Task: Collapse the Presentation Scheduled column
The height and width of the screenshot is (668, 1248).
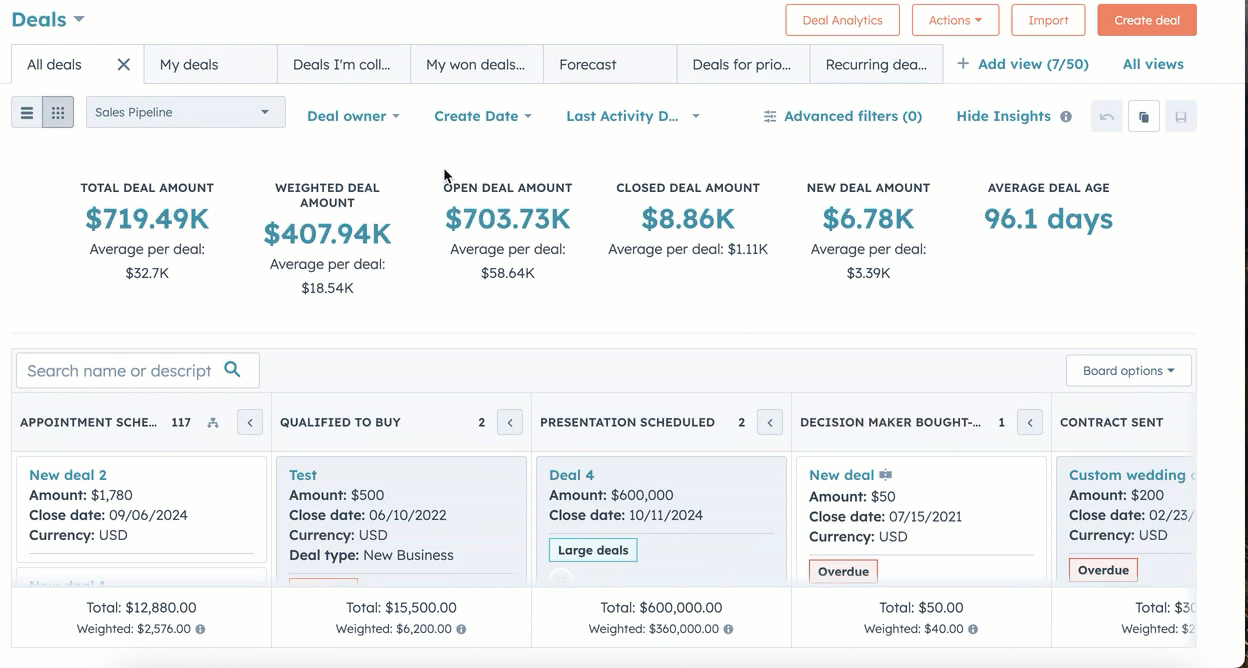Action: [770, 423]
